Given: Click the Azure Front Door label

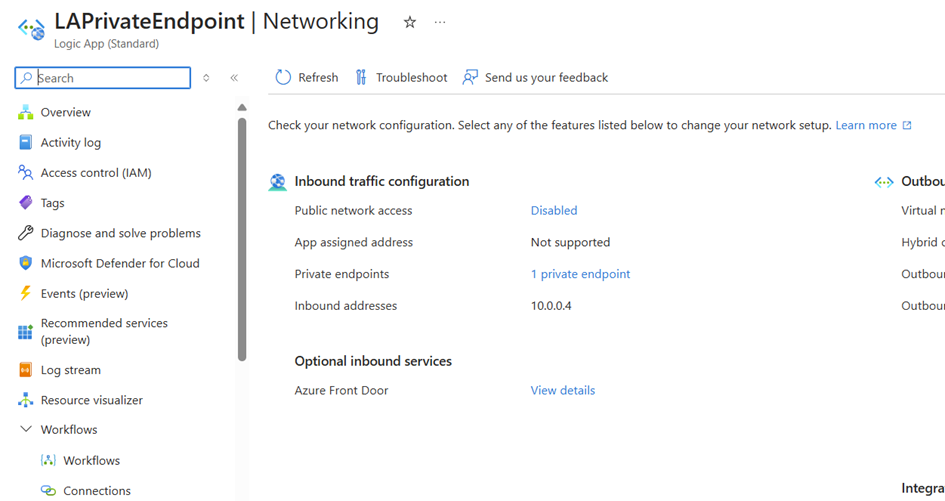Looking at the screenshot, I should click(x=341, y=390).
